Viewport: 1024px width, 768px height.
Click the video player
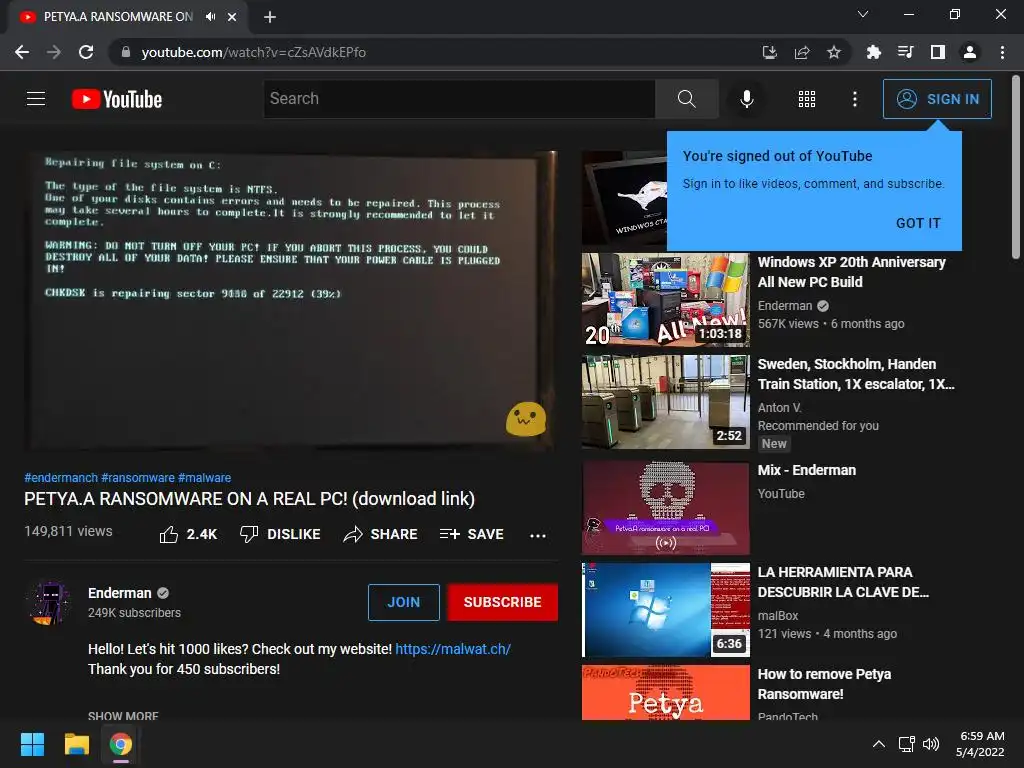point(291,301)
